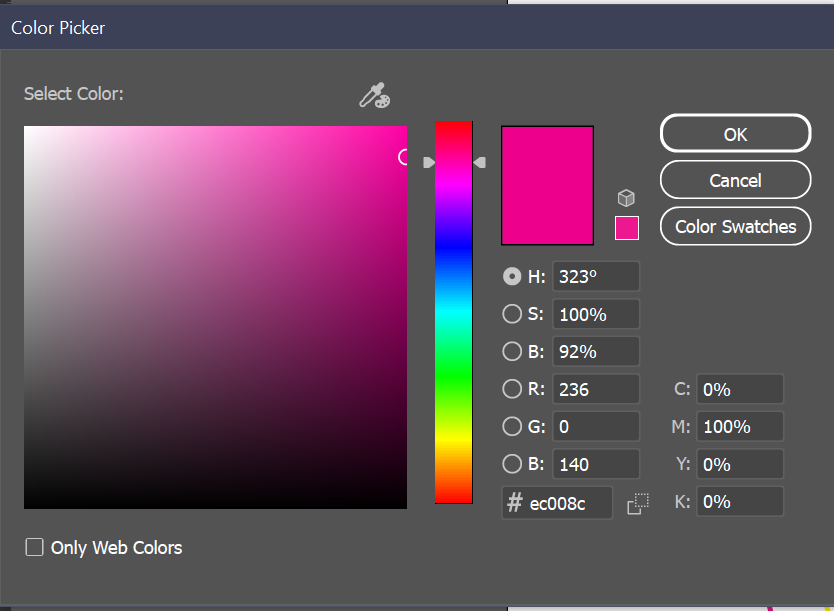Screen dimensions: 834x611
Task: Click the large magenta preview swatch
Action: [x=547, y=185]
